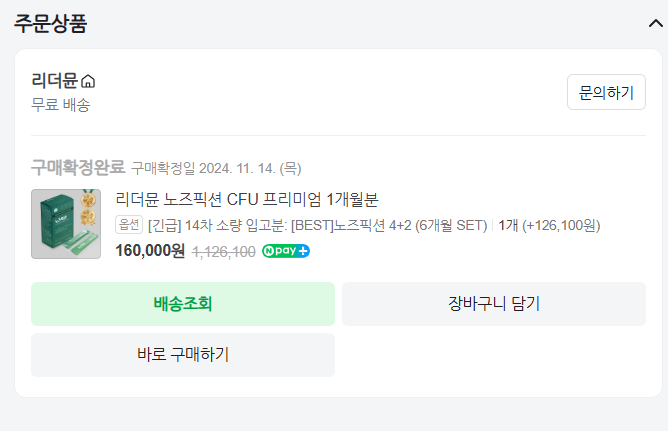
Task: Click the 1개 (+126,100원) quantity text
Action: pyautogui.click(x=548, y=224)
